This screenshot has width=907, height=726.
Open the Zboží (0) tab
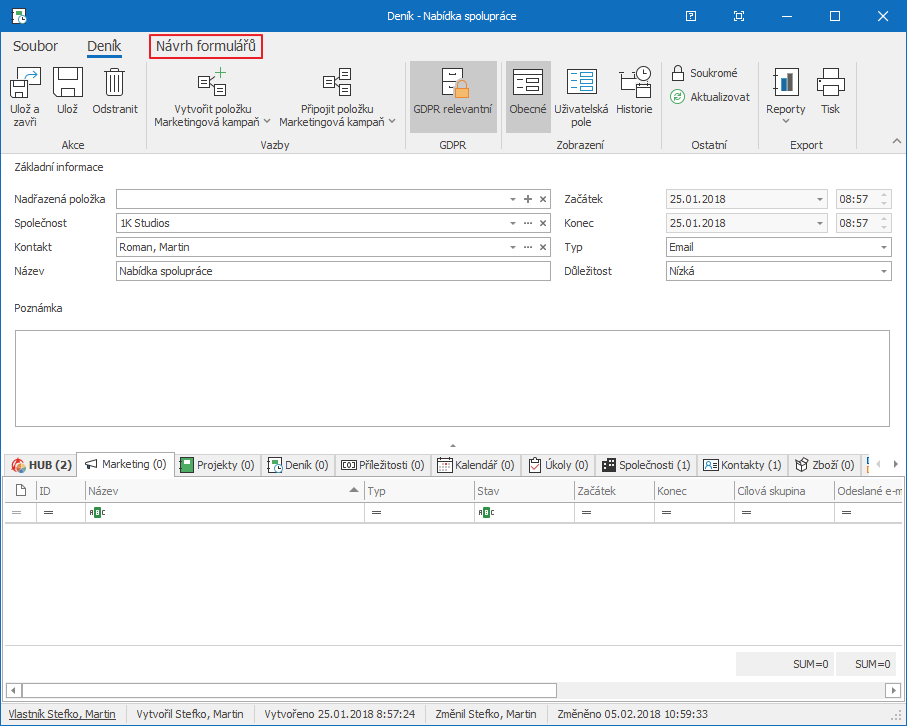pyautogui.click(x=824, y=465)
